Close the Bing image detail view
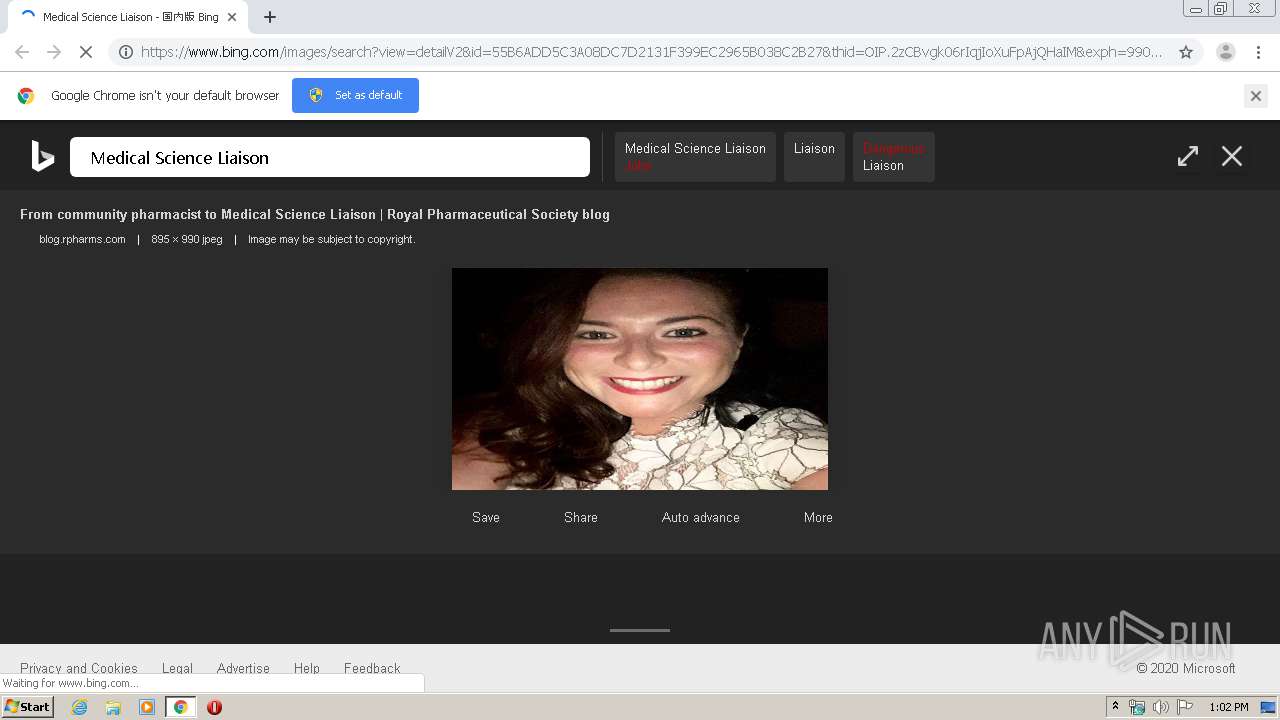The image size is (1280, 720). 1232,156
